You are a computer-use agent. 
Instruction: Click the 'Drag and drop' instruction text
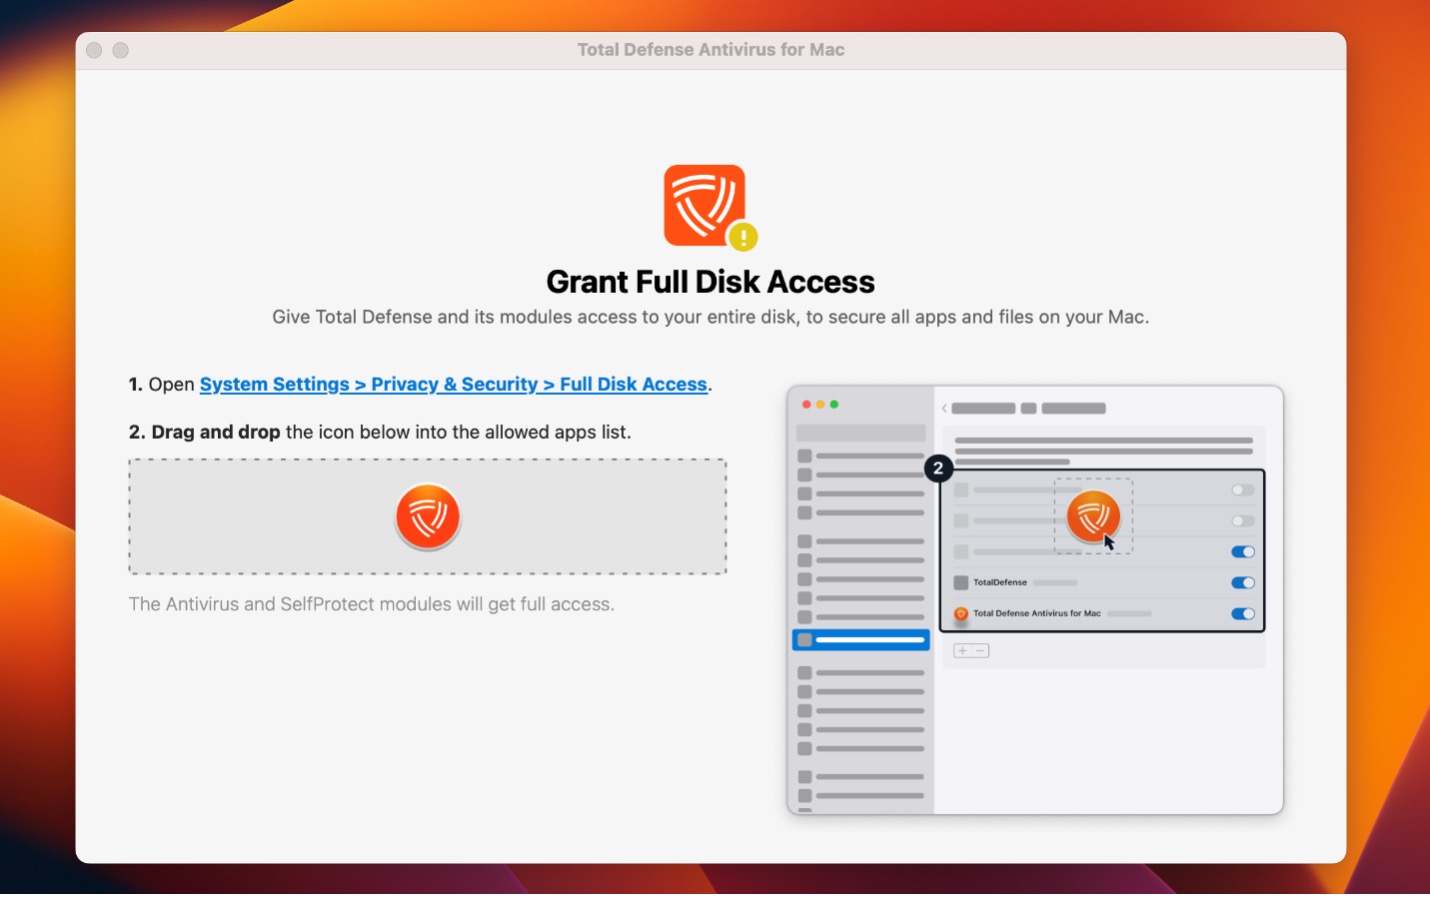pyautogui.click(x=380, y=432)
